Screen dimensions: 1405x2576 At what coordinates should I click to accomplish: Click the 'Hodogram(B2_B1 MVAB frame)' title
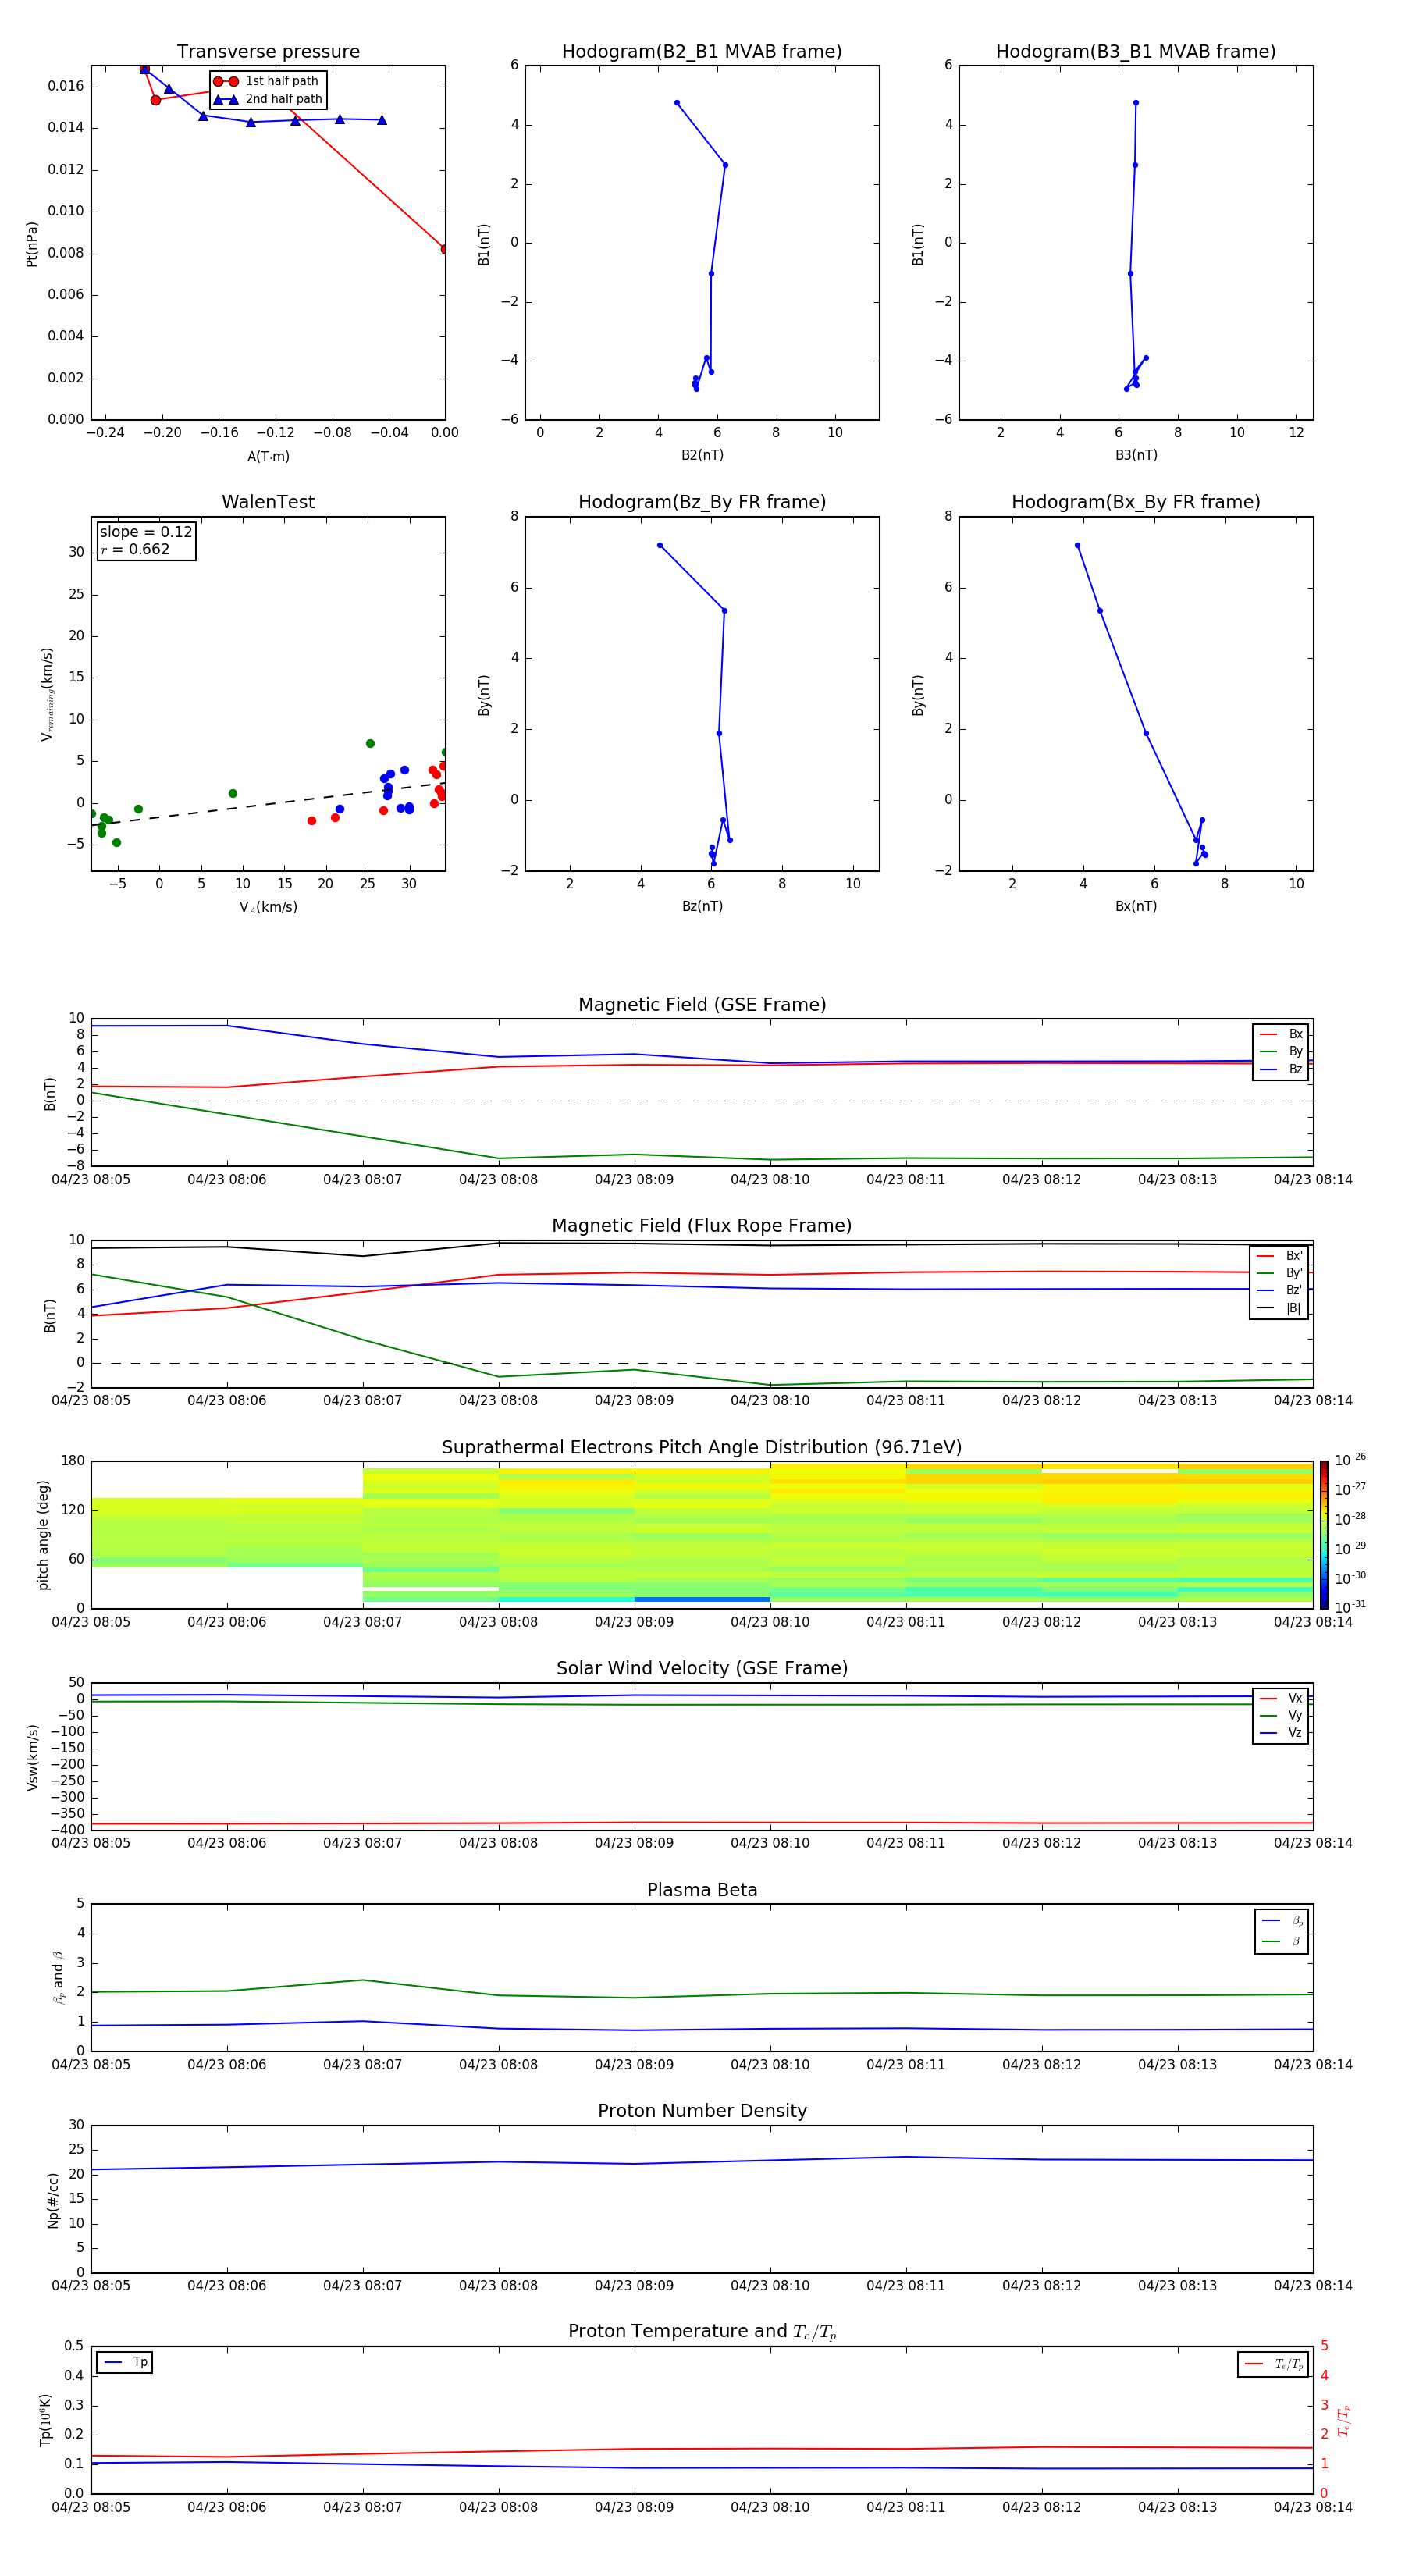702,51
